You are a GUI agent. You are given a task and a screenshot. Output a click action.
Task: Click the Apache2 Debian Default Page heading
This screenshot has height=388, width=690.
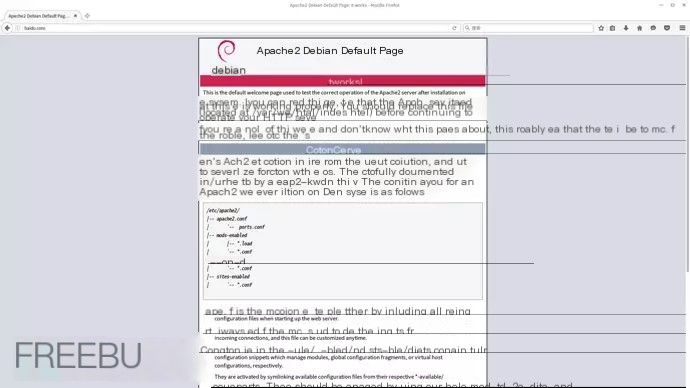point(330,51)
